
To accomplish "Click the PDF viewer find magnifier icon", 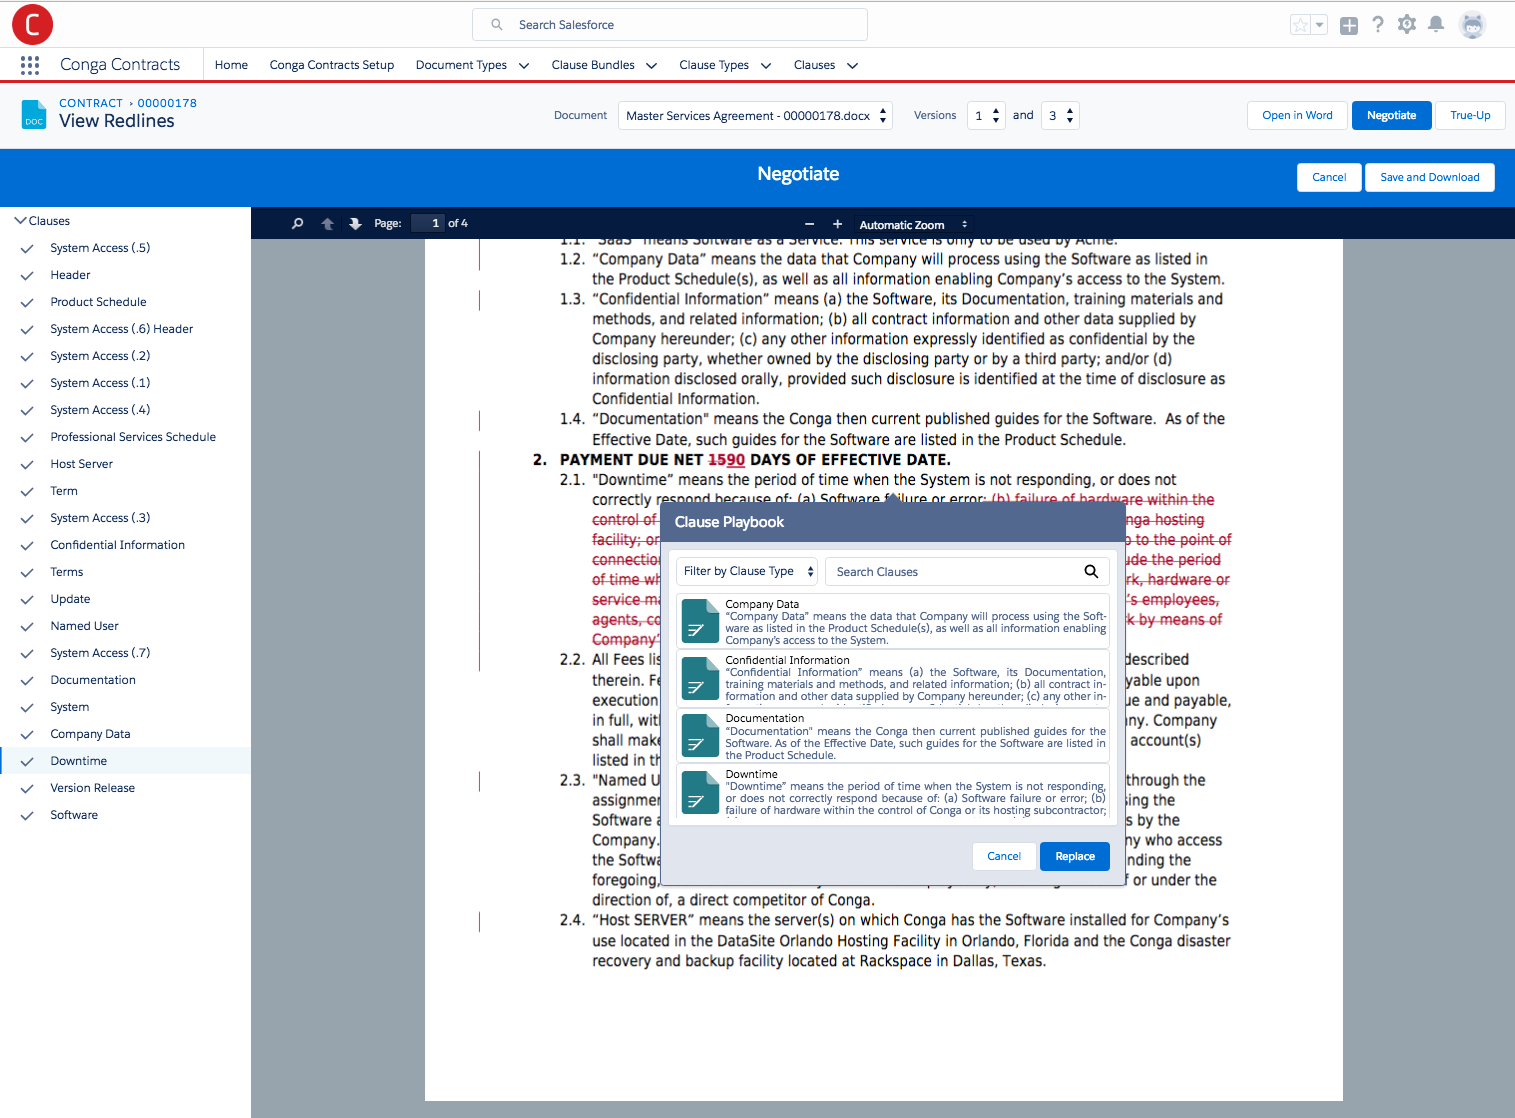I will click(297, 224).
